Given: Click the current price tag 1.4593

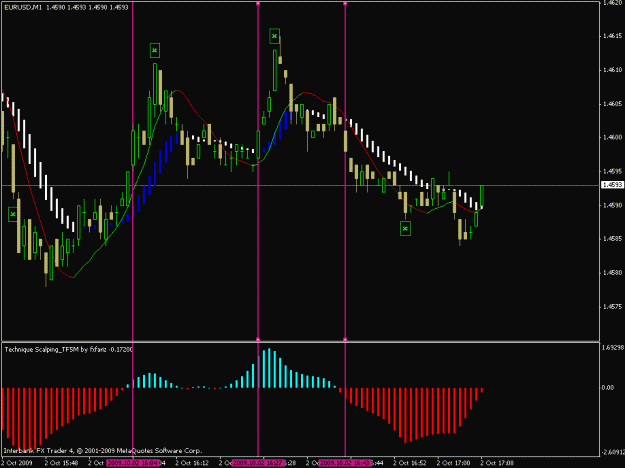Looking at the screenshot, I should 612,185.
